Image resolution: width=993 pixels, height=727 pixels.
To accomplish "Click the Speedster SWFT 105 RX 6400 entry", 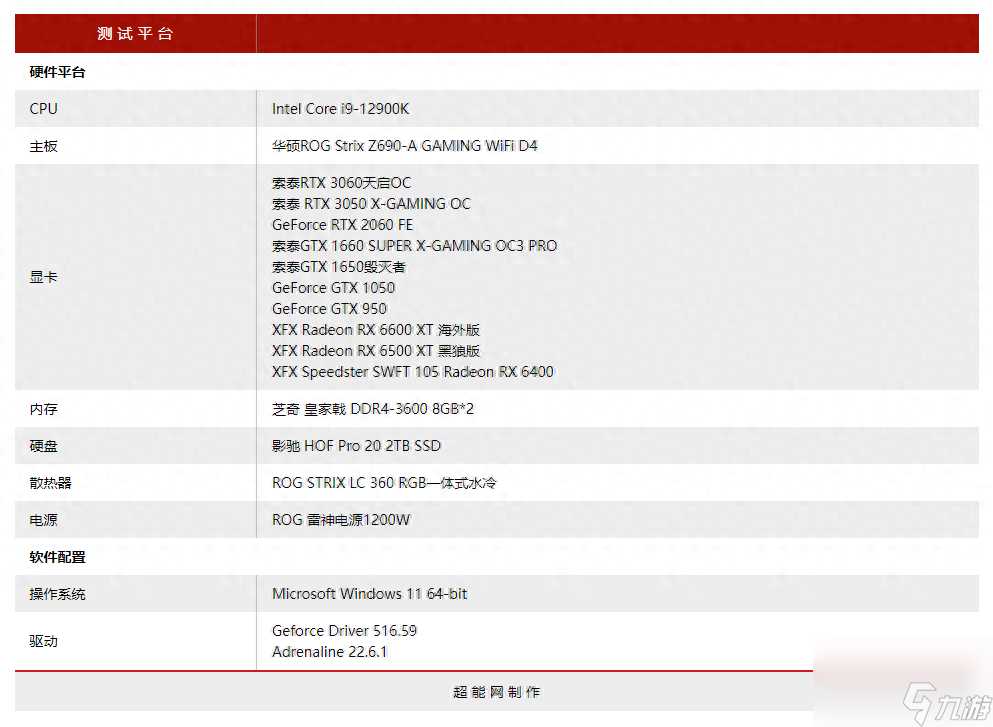I will (412, 372).
